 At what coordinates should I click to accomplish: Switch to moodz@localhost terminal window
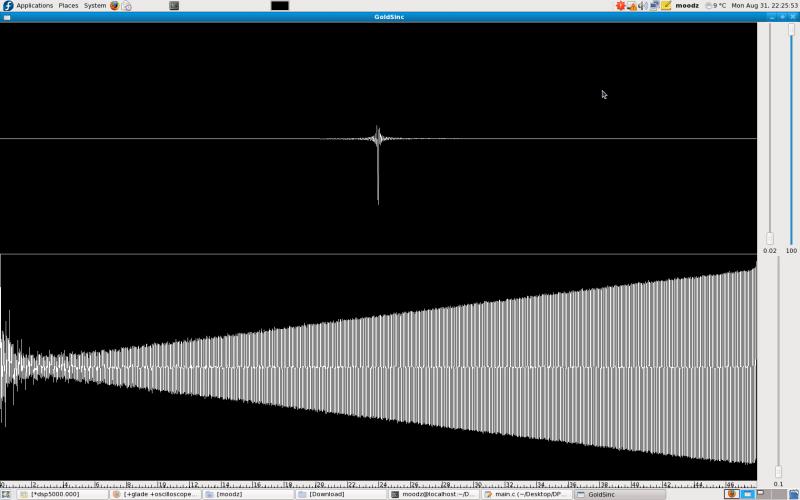pyautogui.click(x=434, y=494)
